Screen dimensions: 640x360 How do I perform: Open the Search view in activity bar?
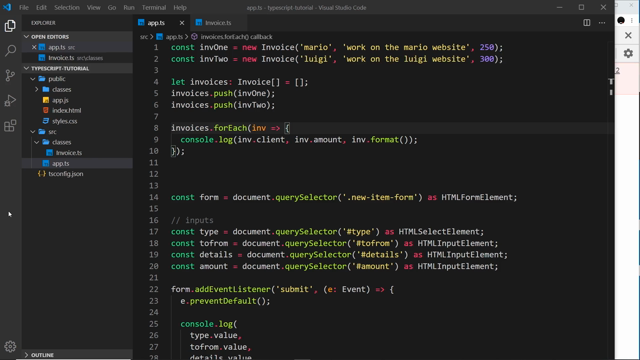(x=10, y=51)
